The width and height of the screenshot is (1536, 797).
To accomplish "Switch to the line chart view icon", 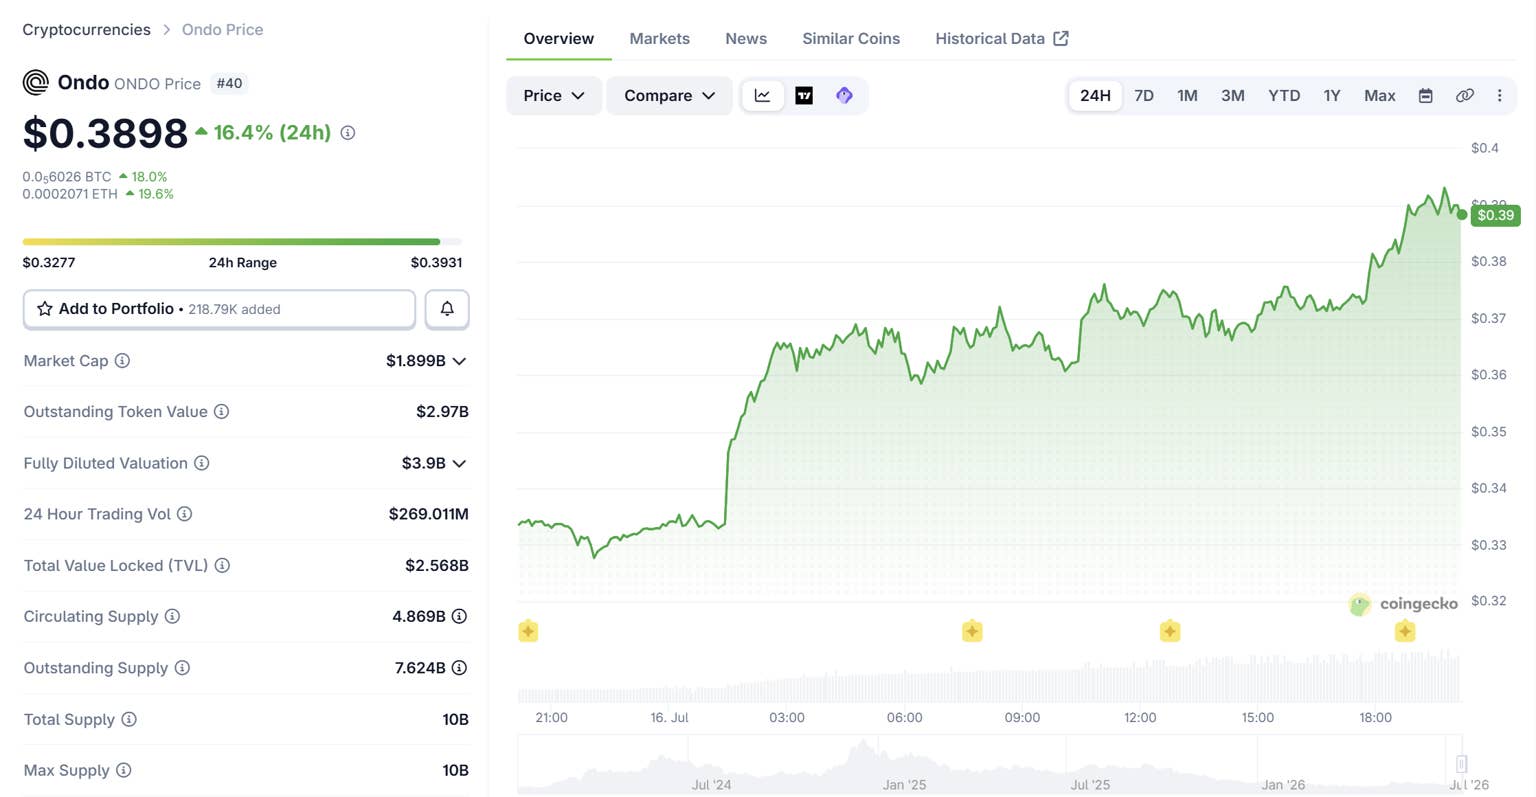I will [x=762, y=96].
